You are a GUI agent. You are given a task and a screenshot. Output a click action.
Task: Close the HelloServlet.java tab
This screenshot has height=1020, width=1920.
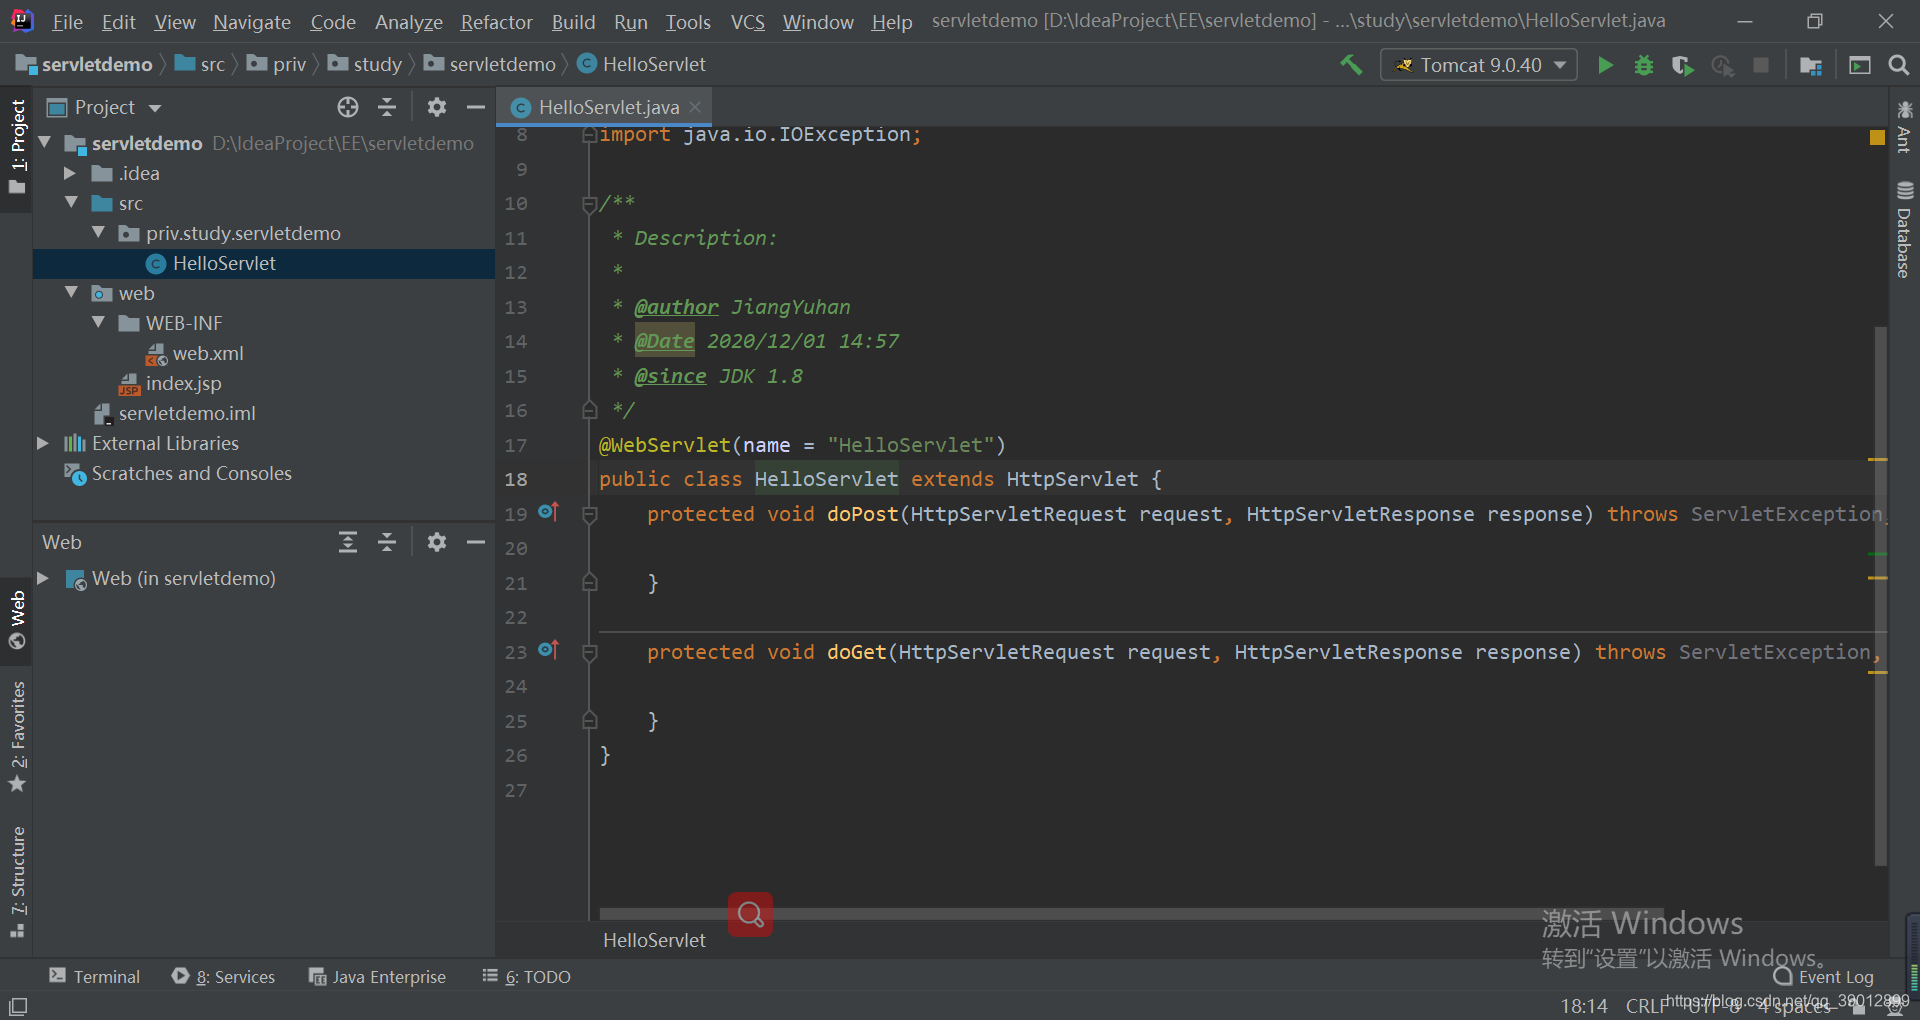tap(695, 107)
